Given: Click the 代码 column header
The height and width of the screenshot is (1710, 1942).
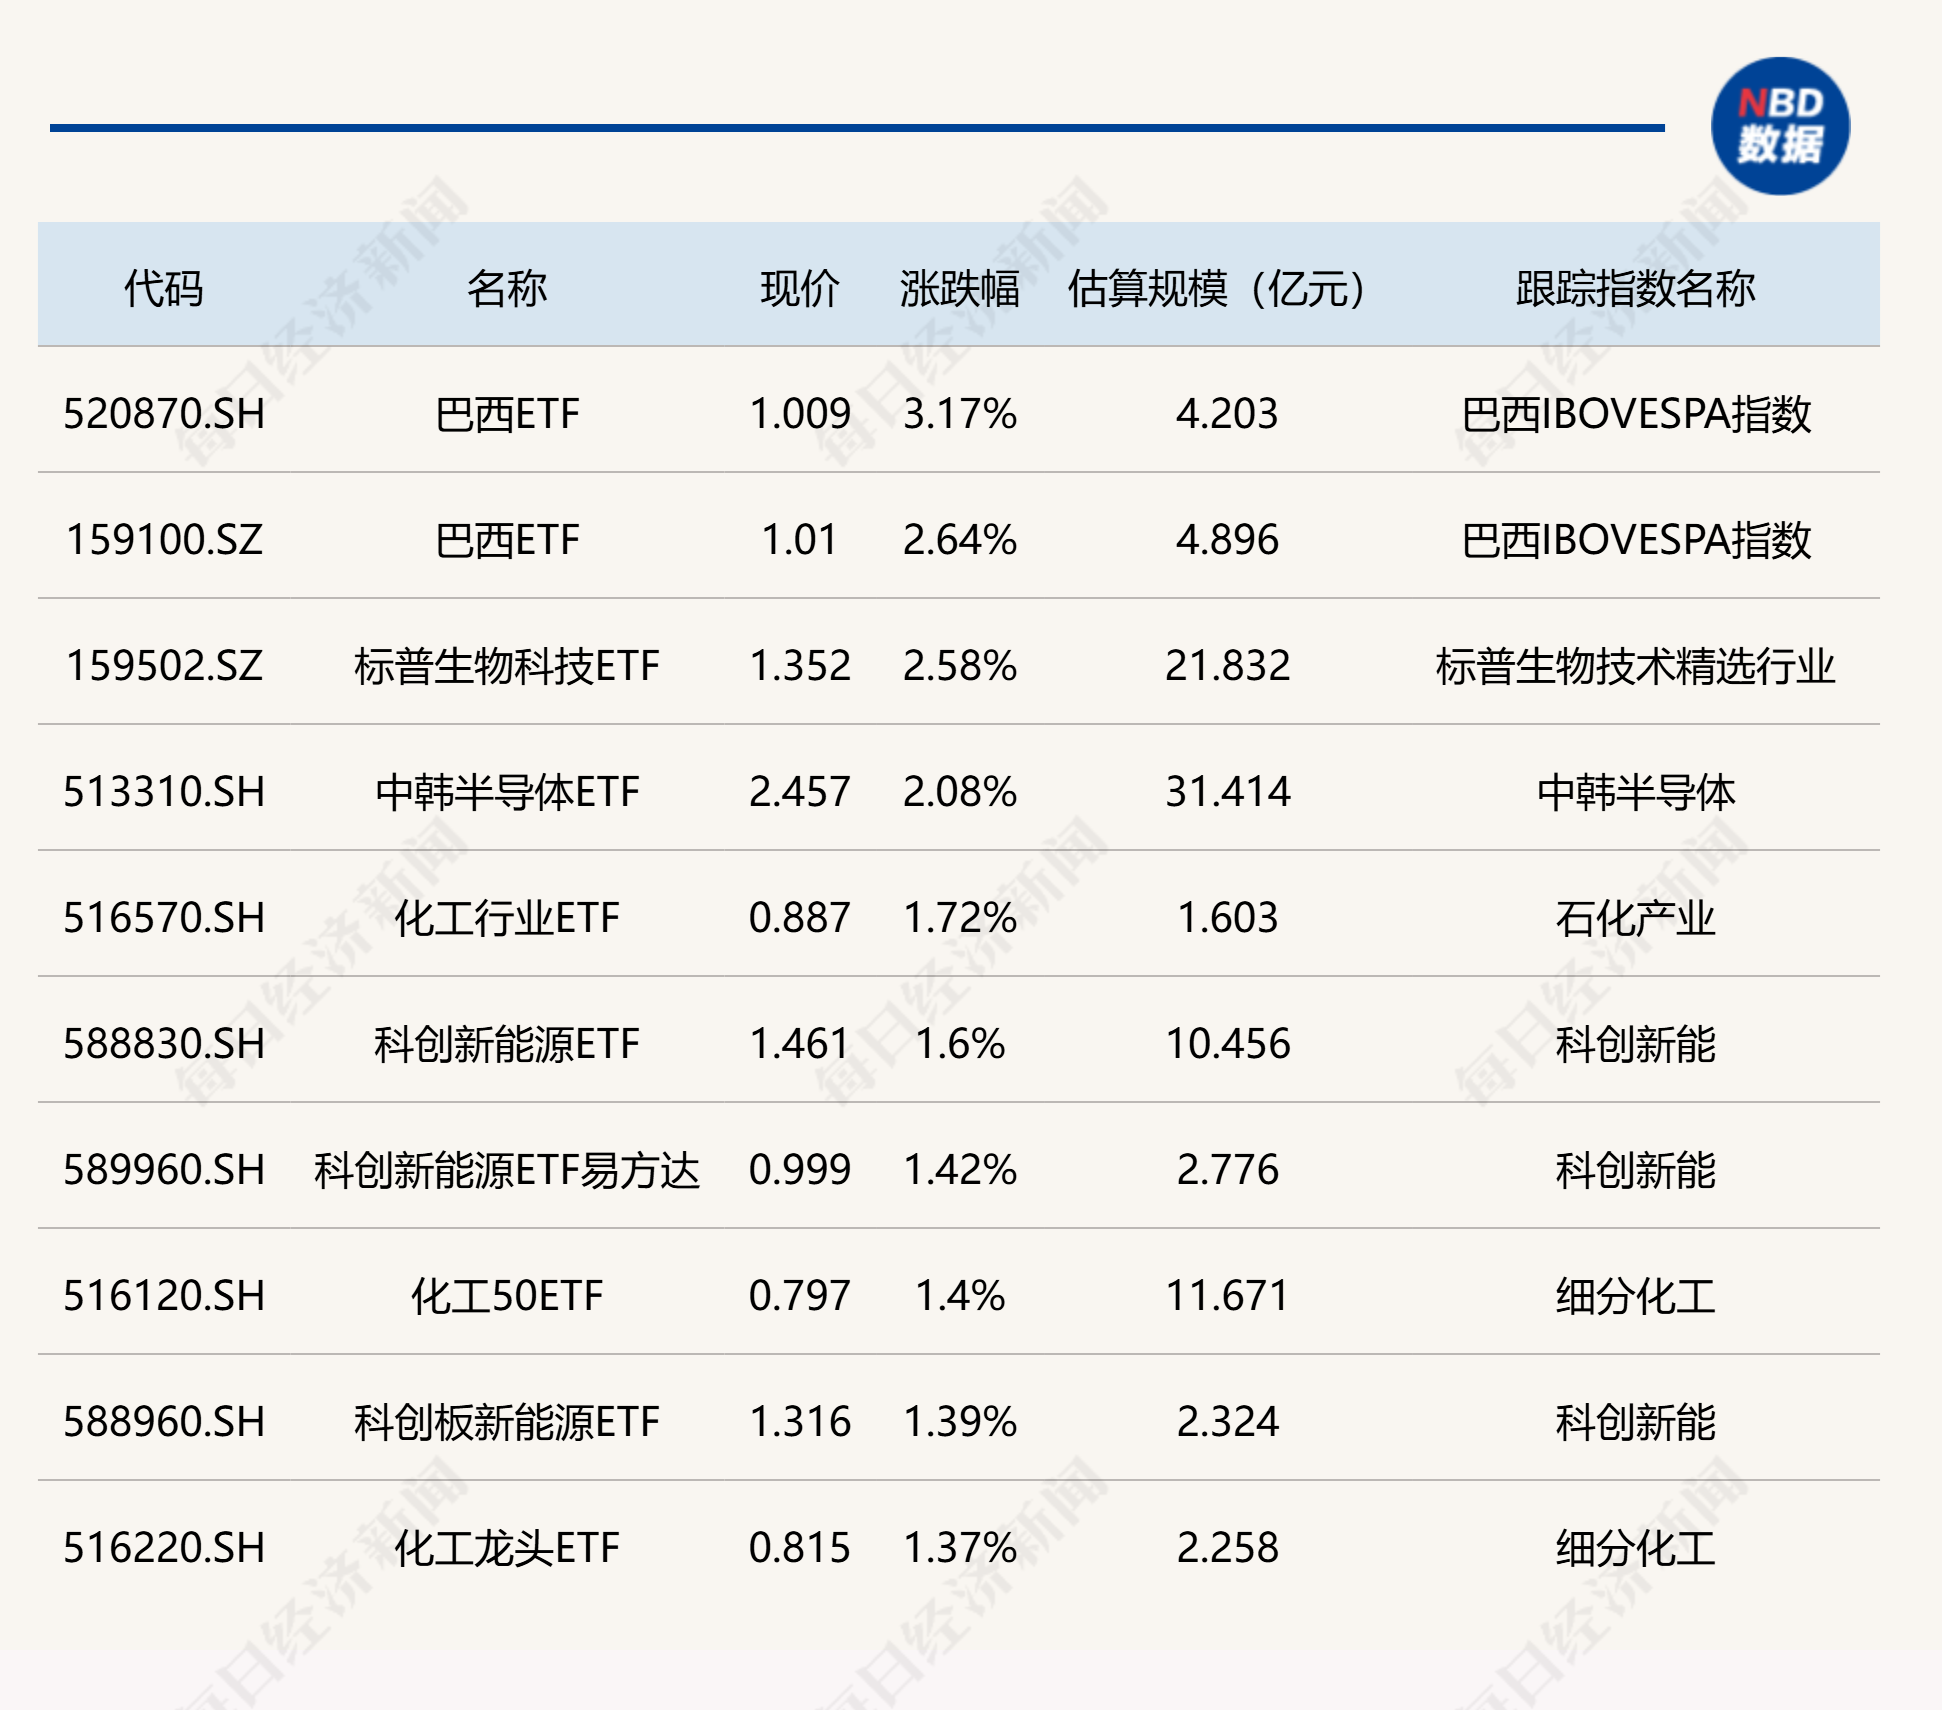Looking at the screenshot, I should pyautogui.click(x=163, y=288).
